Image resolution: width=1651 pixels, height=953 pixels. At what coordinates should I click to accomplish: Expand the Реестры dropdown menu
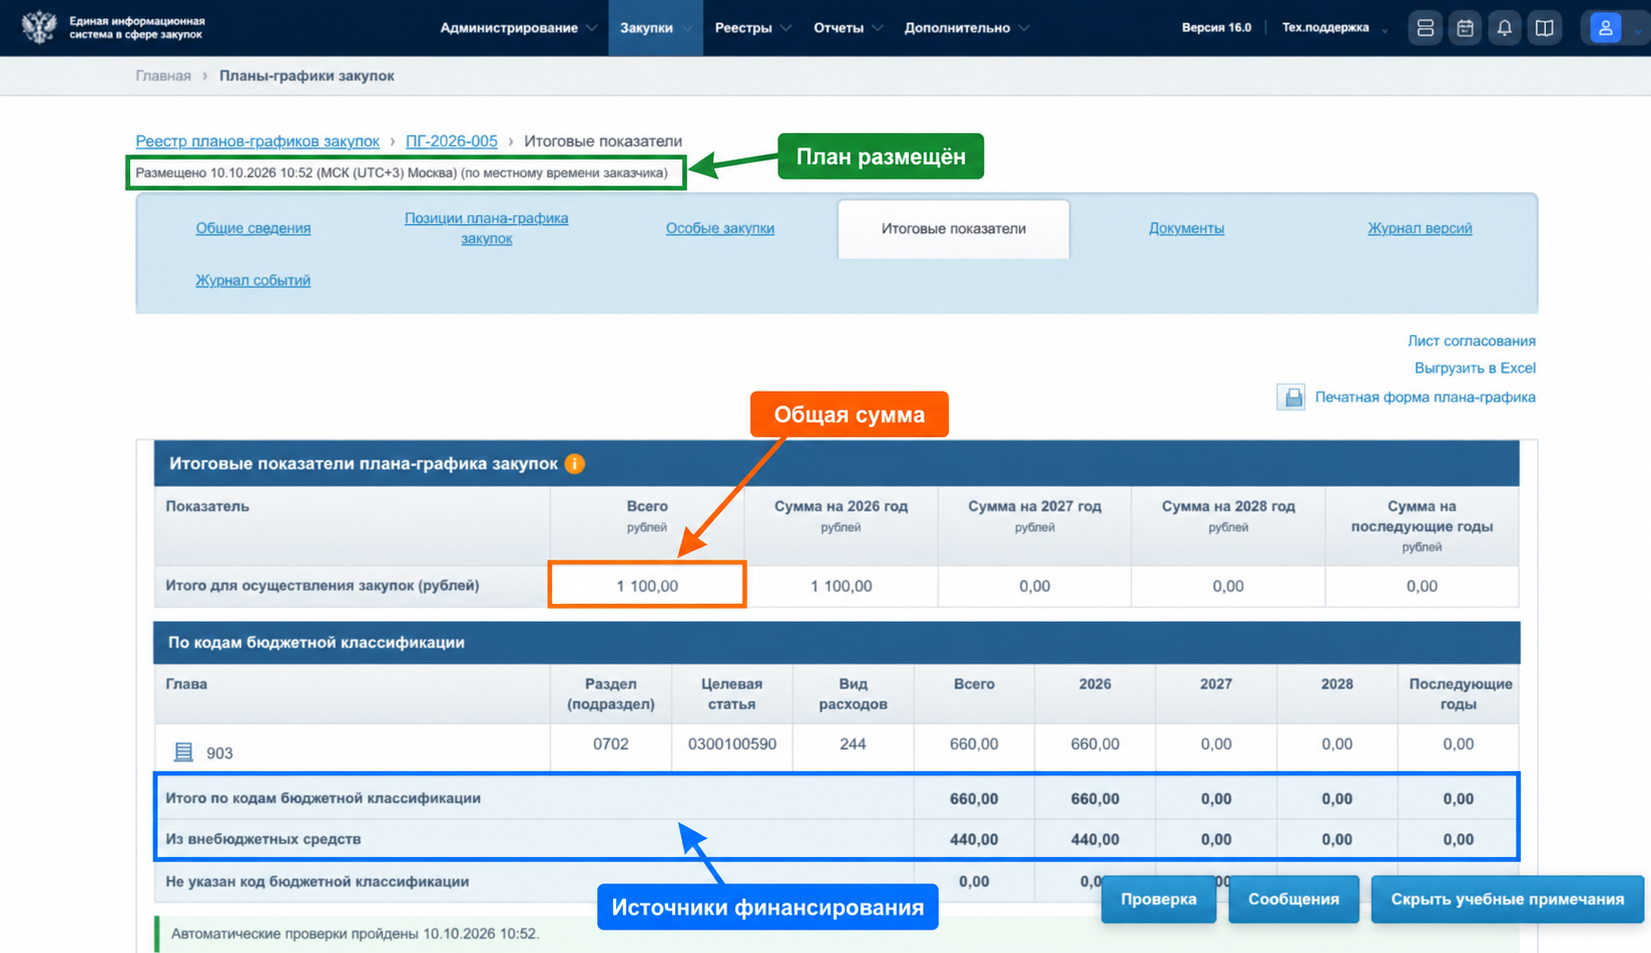point(753,28)
